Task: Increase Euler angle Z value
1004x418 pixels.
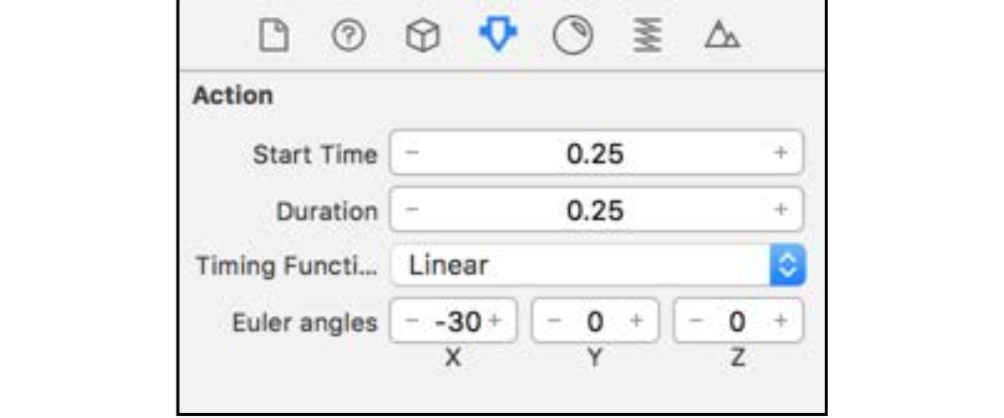Action: click(780, 321)
